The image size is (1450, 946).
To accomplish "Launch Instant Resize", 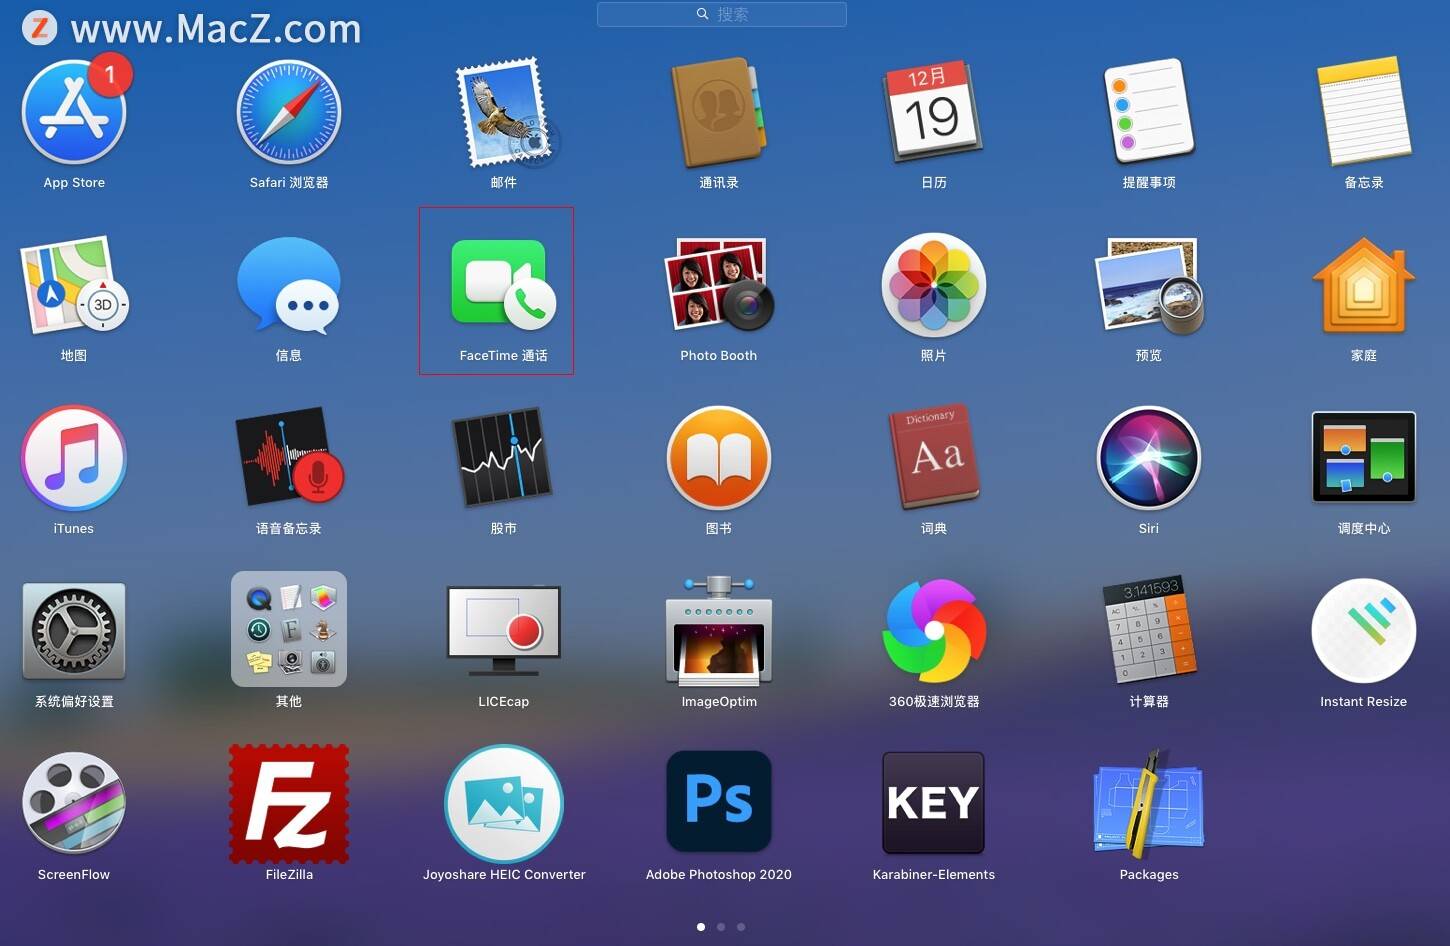I will point(1364,632).
